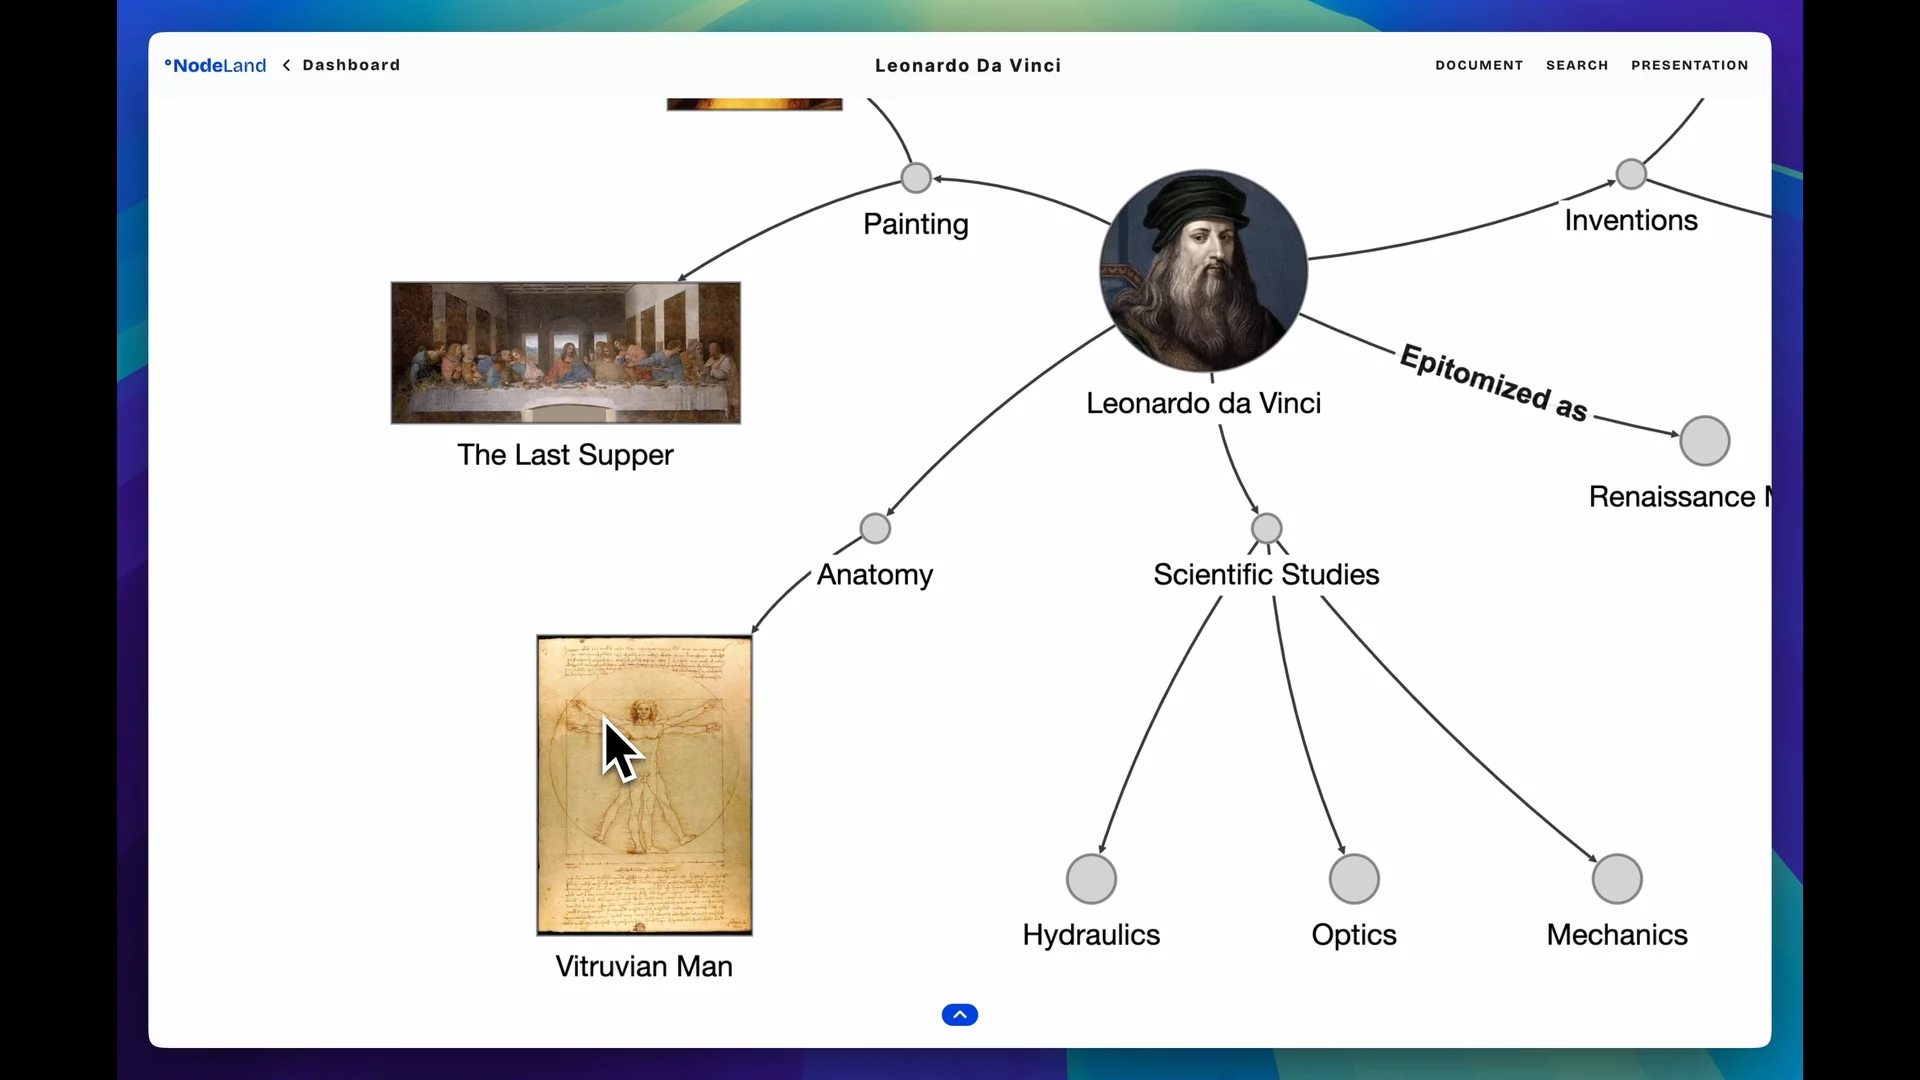Click The Last Supper image

(x=566, y=353)
